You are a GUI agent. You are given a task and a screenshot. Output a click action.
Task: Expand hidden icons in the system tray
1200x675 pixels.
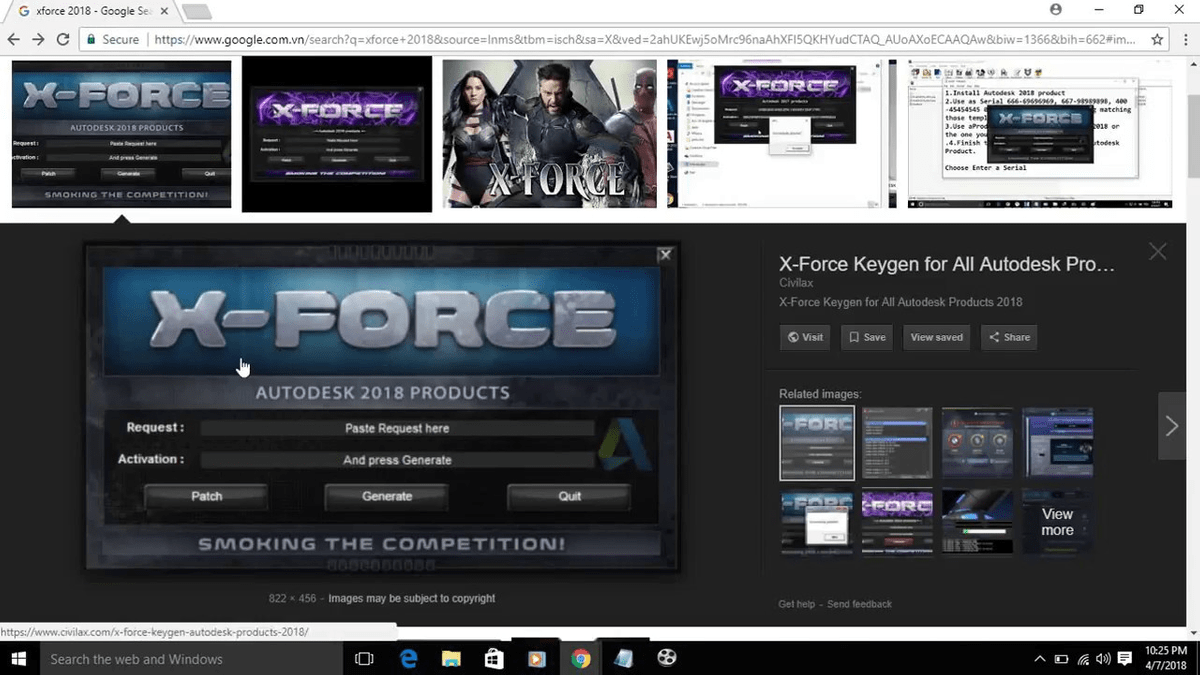tap(1040, 659)
